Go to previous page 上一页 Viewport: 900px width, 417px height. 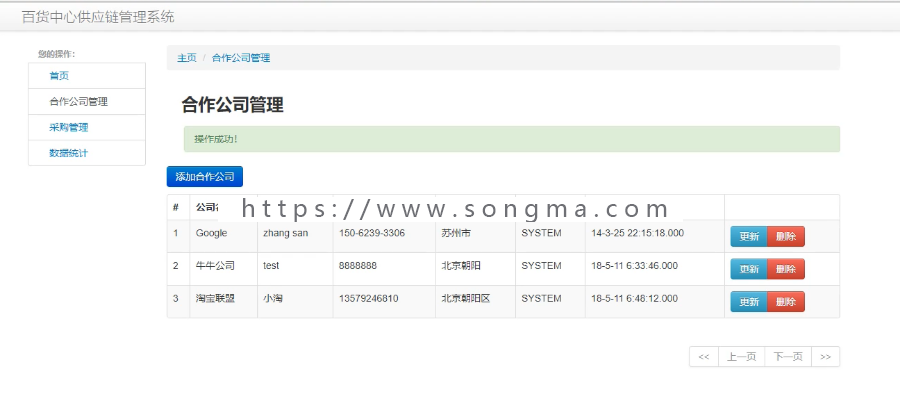click(742, 357)
